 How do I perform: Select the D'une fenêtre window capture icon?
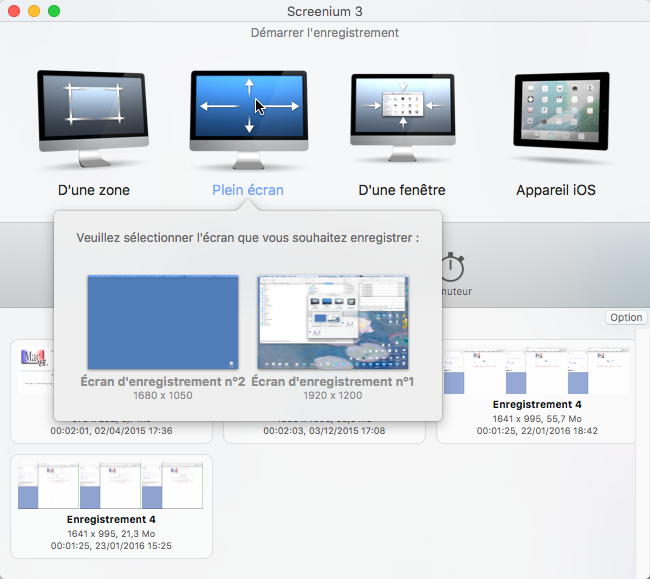(403, 117)
